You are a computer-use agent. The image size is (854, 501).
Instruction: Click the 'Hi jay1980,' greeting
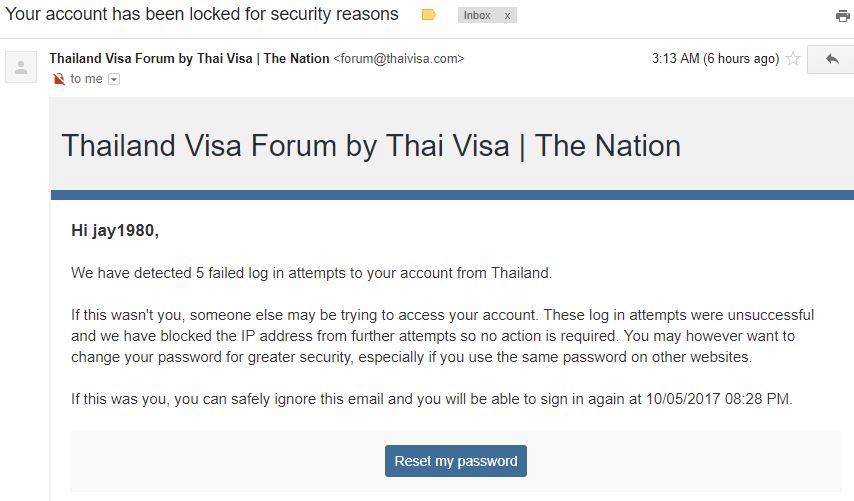pyautogui.click(x=115, y=230)
